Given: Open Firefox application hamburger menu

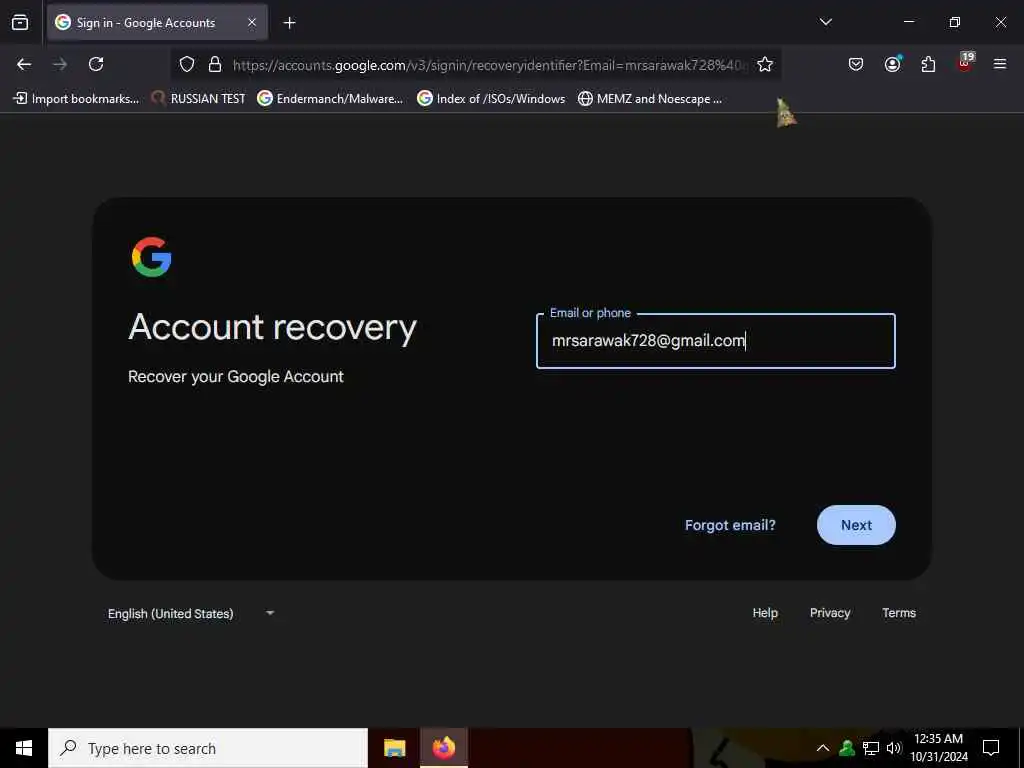Looking at the screenshot, I should tap(999, 64).
